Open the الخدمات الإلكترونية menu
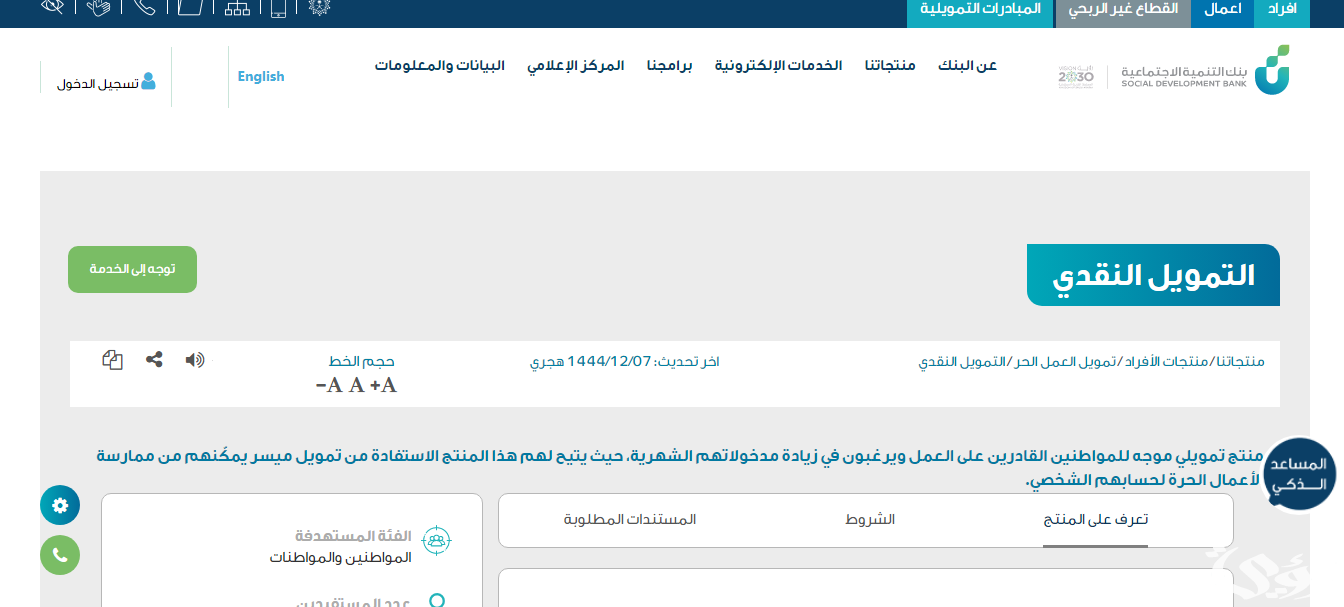1344x607 pixels. click(778, 66)
